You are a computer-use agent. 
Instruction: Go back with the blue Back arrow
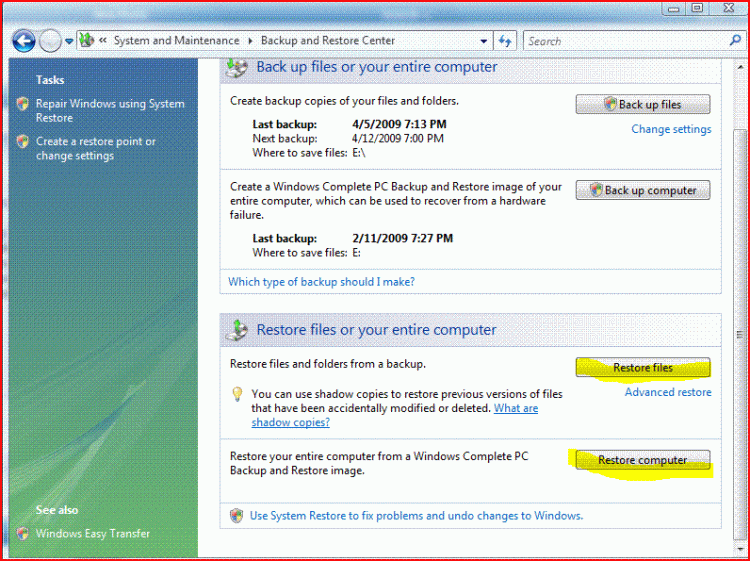[x=24, y=41]
